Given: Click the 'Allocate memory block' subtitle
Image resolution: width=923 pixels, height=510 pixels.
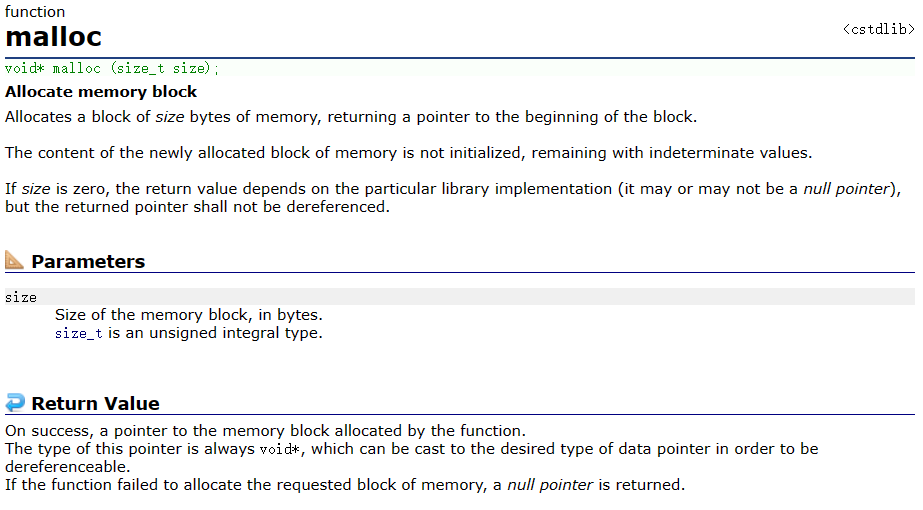Looking at the screenshot, I should (101, 92).
